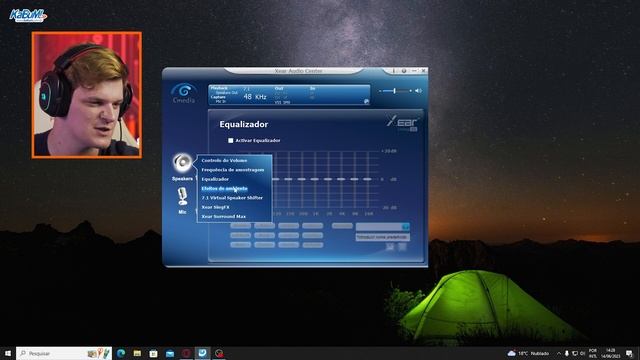Viewport: 640px width, 360px height.
Task: Save the custom equalizer preset icon
Action: 390,247
